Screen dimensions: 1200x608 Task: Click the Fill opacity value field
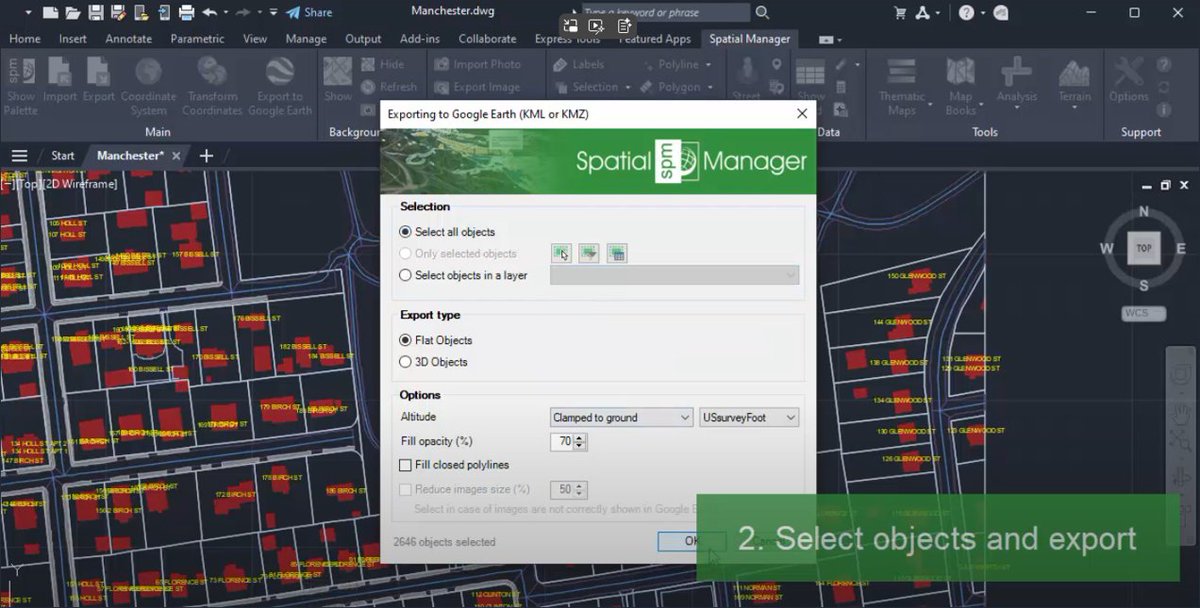coord(563,441)
